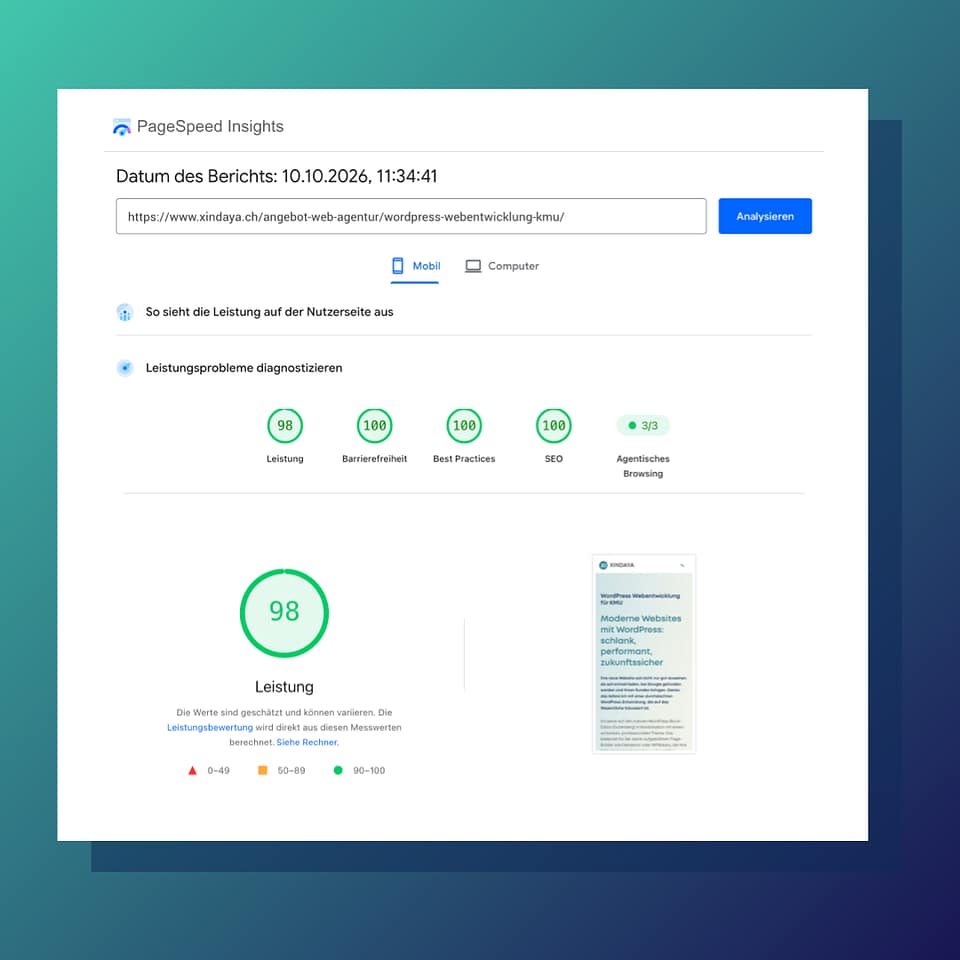Click the PageSpeed Insights logo icon
The image size is (960, 960).
[x=122, y=127]
